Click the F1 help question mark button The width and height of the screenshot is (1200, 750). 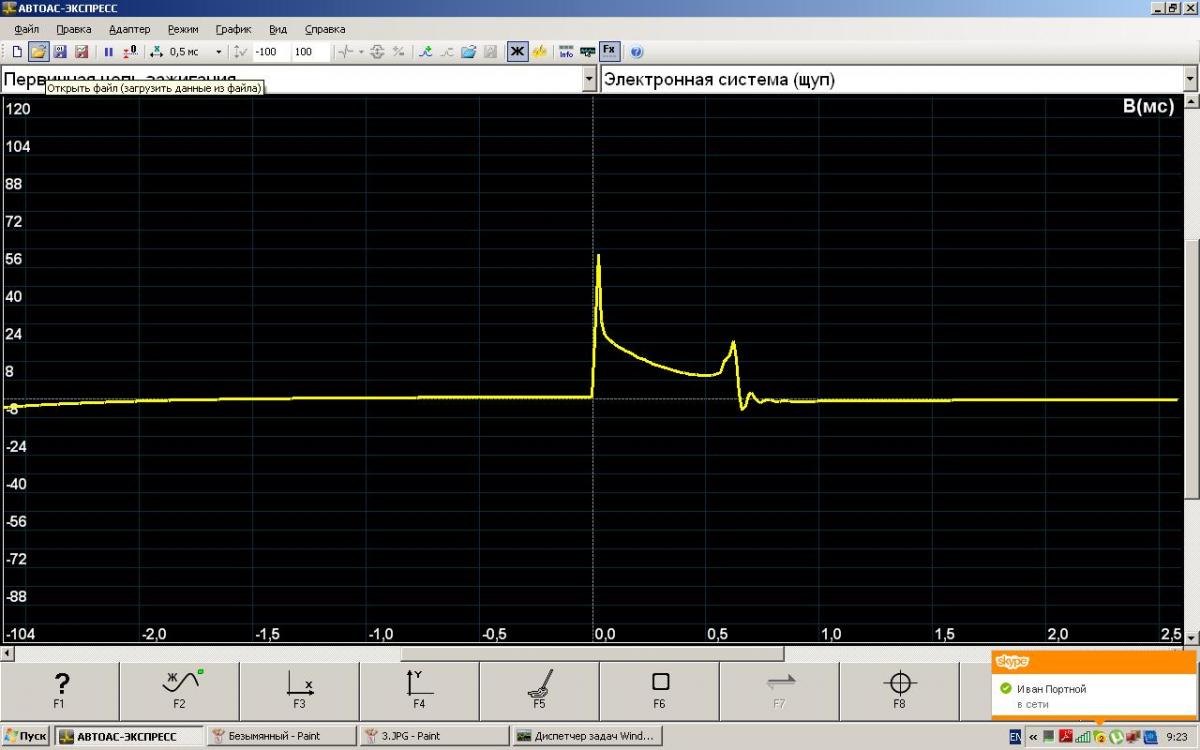(60, 692)
